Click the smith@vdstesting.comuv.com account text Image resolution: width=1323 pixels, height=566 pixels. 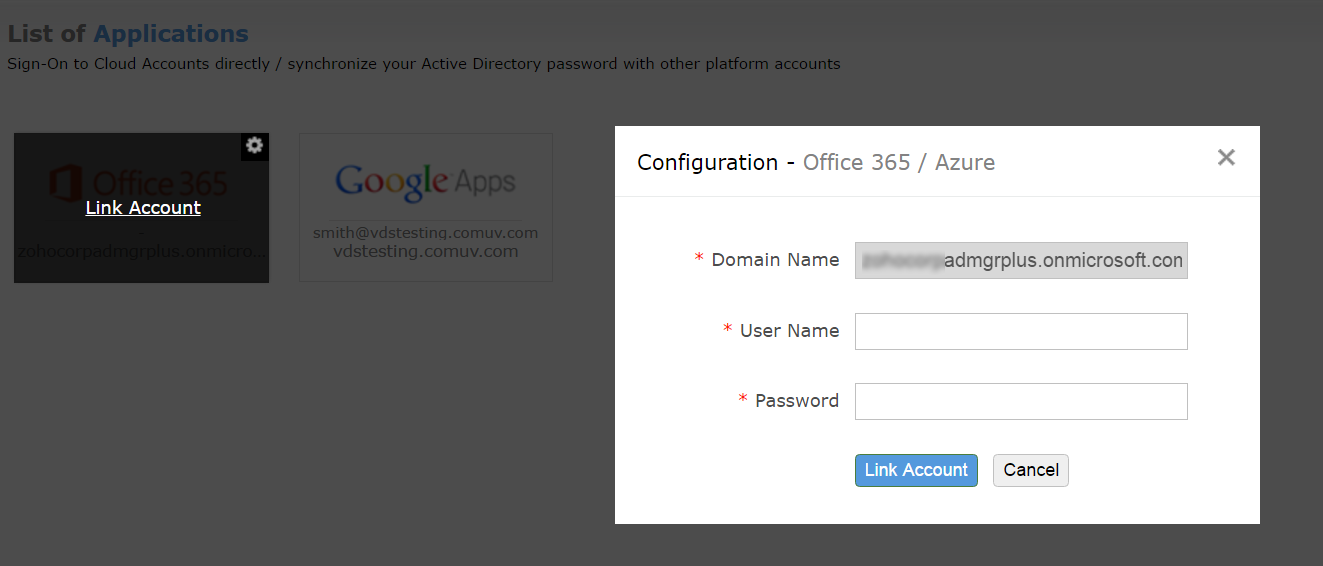coord(425,233)
